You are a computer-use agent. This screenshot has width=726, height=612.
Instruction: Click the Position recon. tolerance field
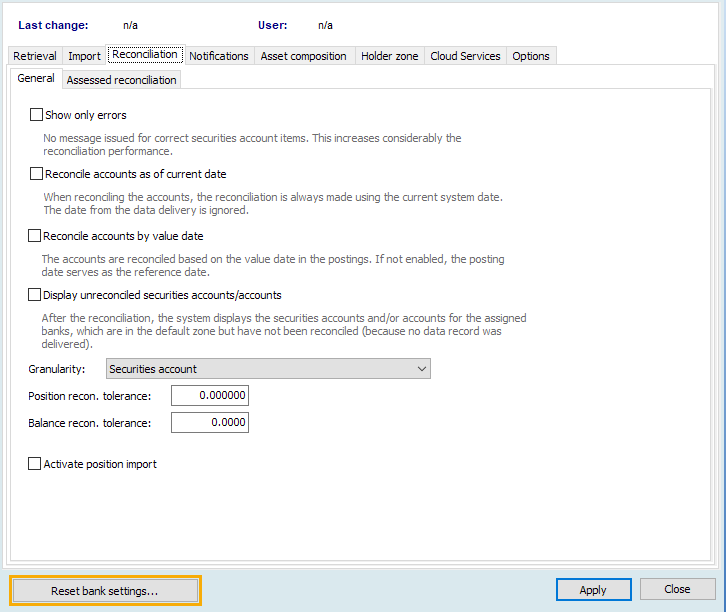pos(209,396)
